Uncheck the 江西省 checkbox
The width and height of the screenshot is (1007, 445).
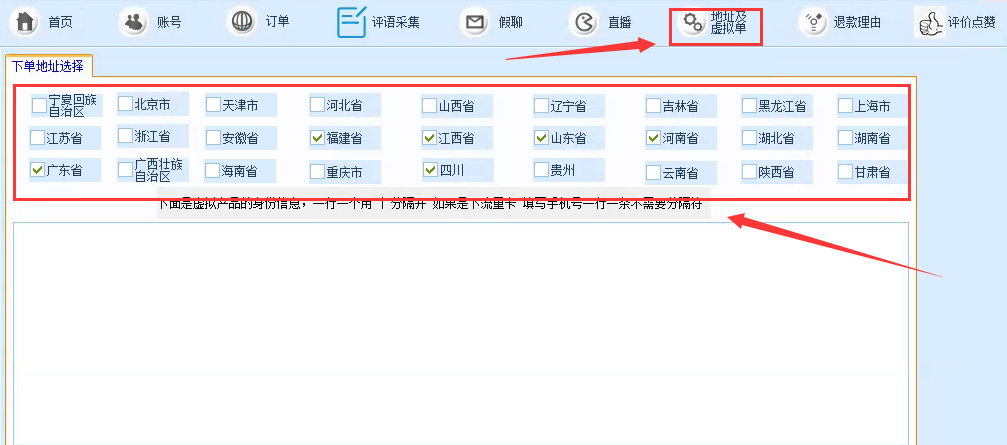pyautogui.click(x=430, y=137)
